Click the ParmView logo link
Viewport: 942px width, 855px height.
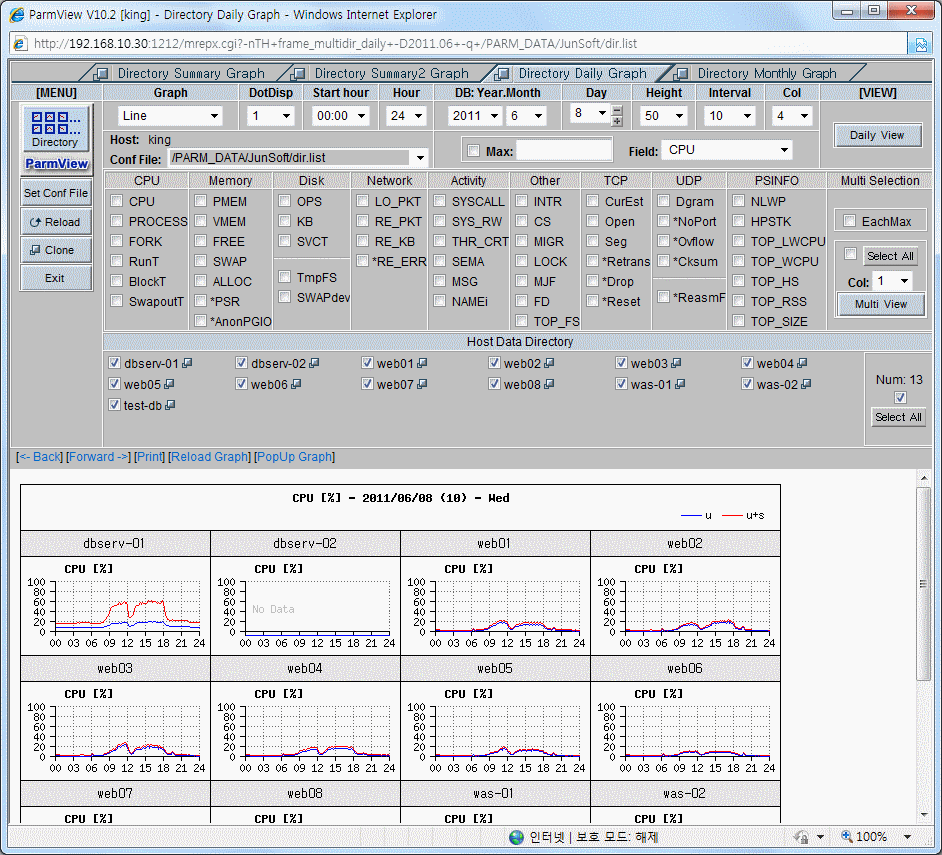[56, 163]
